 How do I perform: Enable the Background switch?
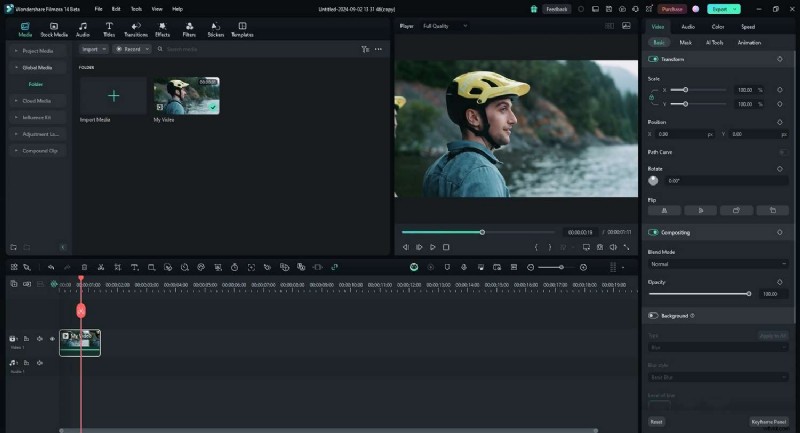click(x=653, y=316)
